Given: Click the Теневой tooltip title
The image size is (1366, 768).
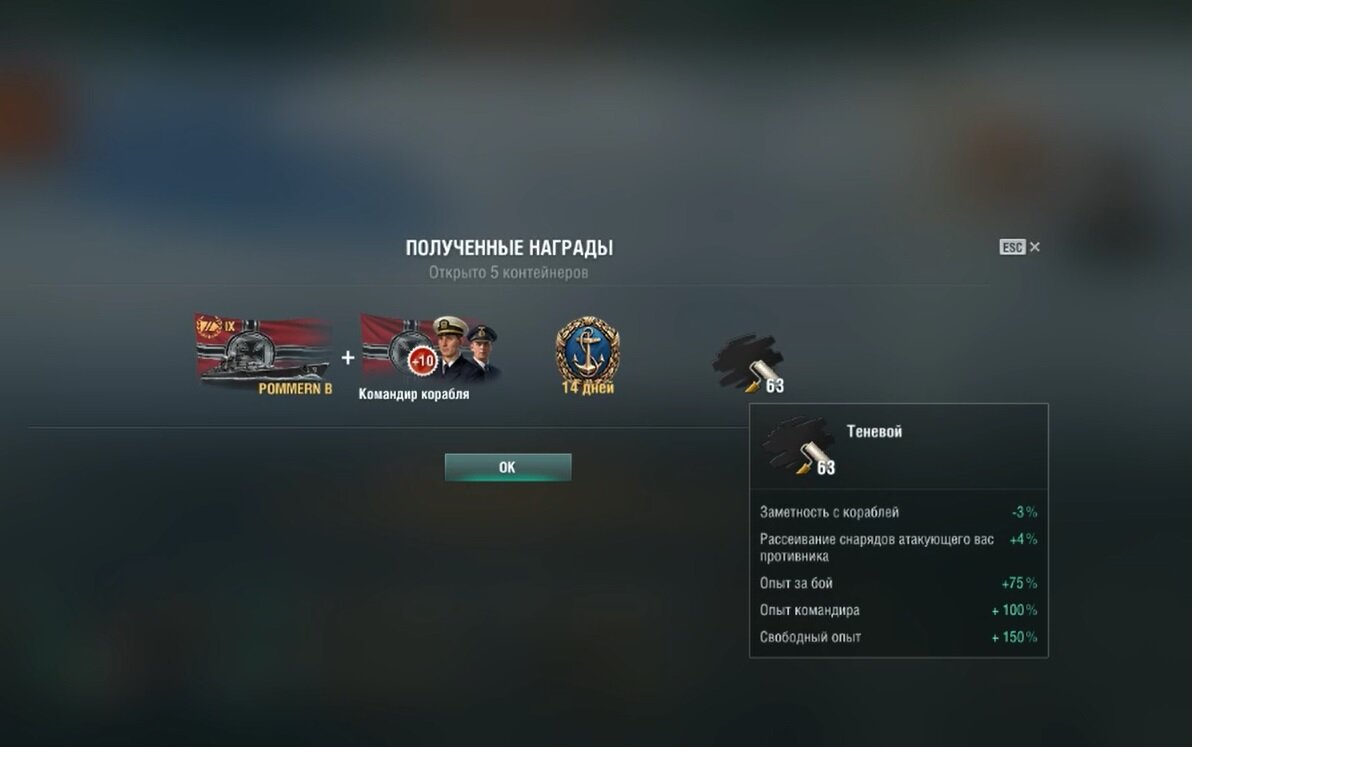Looking at the screenshot, I should [874, 431].
